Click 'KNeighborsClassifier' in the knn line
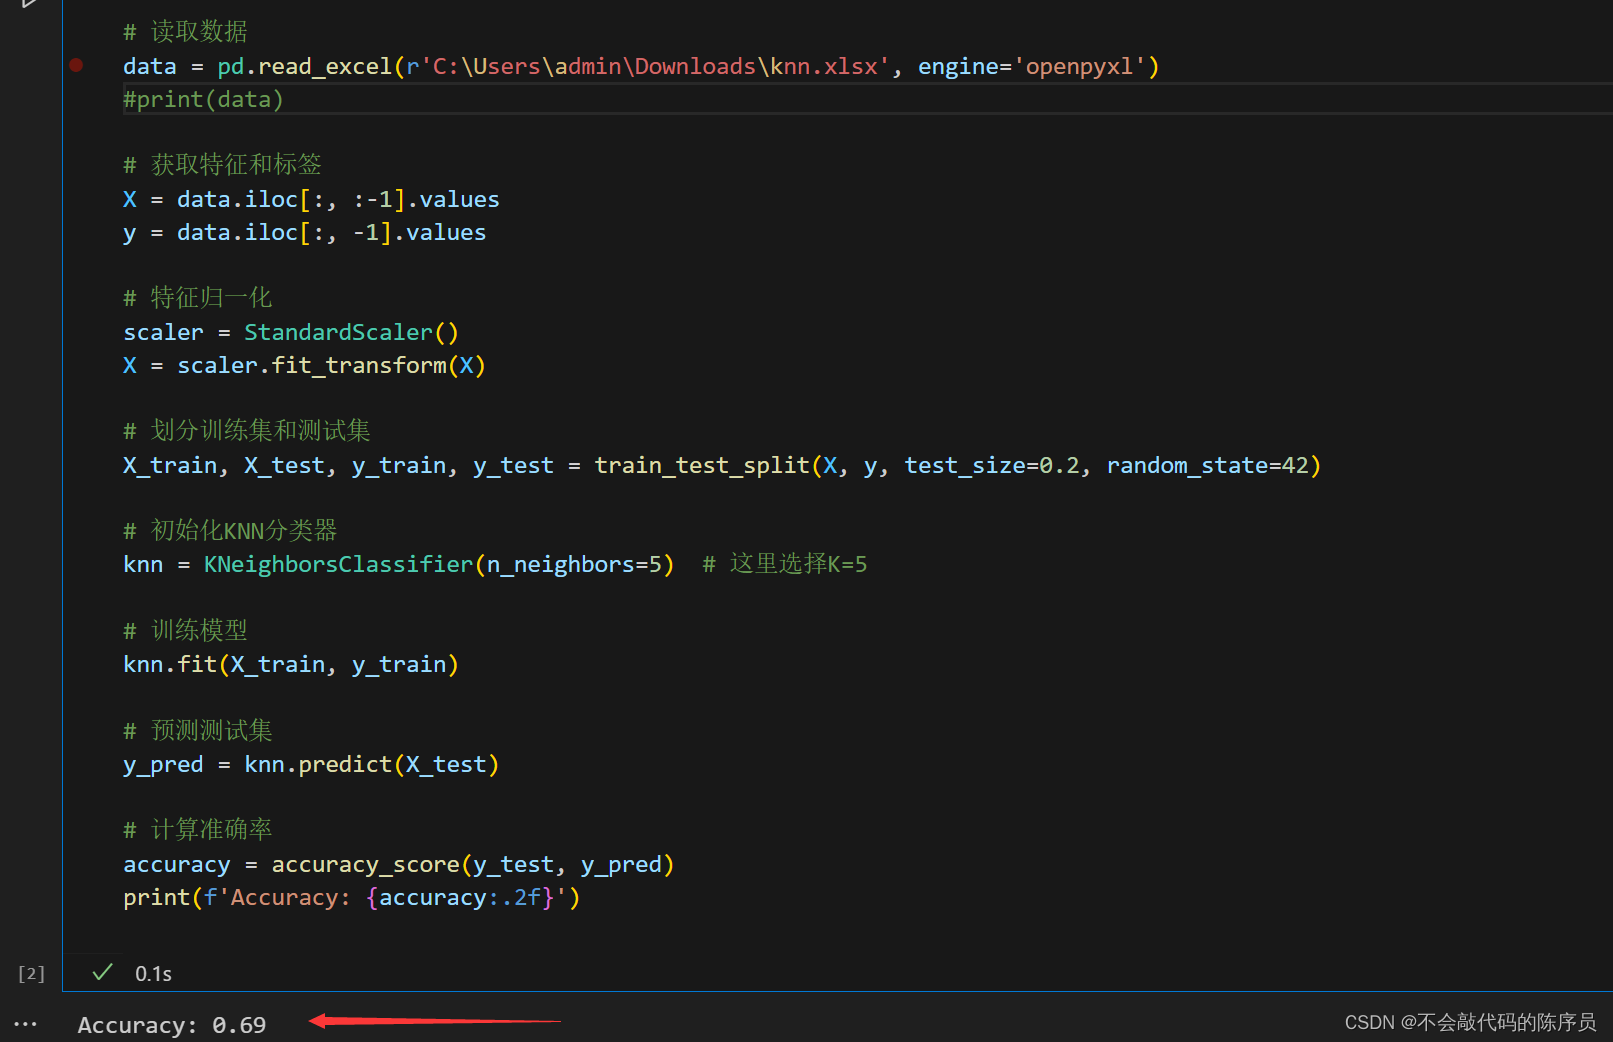This screenshot has height=1042, width=1613. pyautogui.click(x=338, y=564)
